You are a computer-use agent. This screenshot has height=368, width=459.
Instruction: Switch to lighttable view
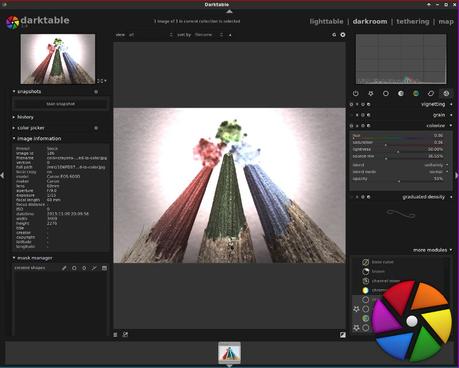pyautogui.click(x=326, y=22)
